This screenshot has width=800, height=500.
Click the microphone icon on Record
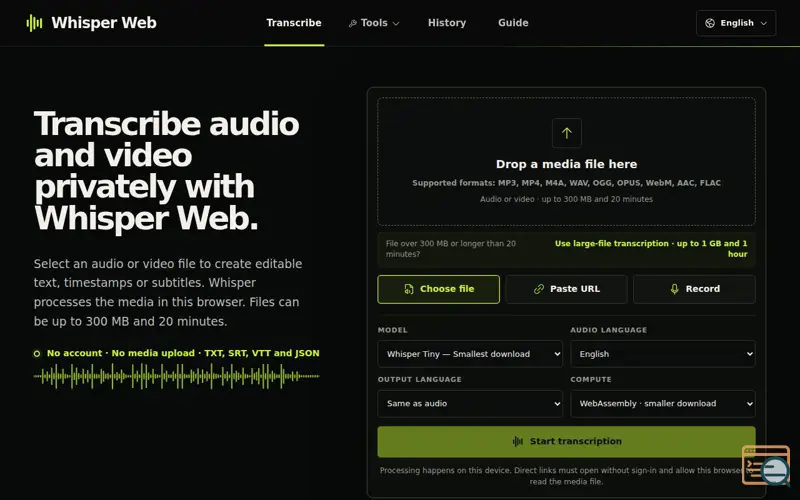tap(674, 289)
